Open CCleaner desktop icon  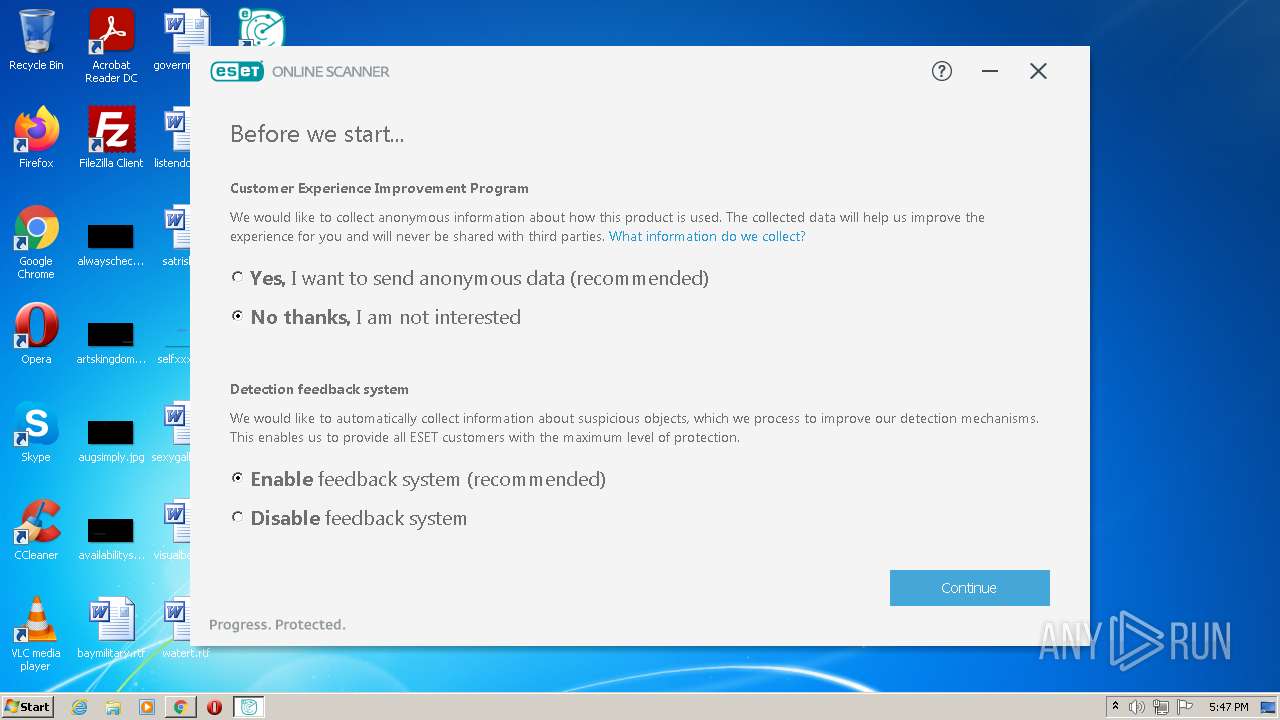pos(36,530)
